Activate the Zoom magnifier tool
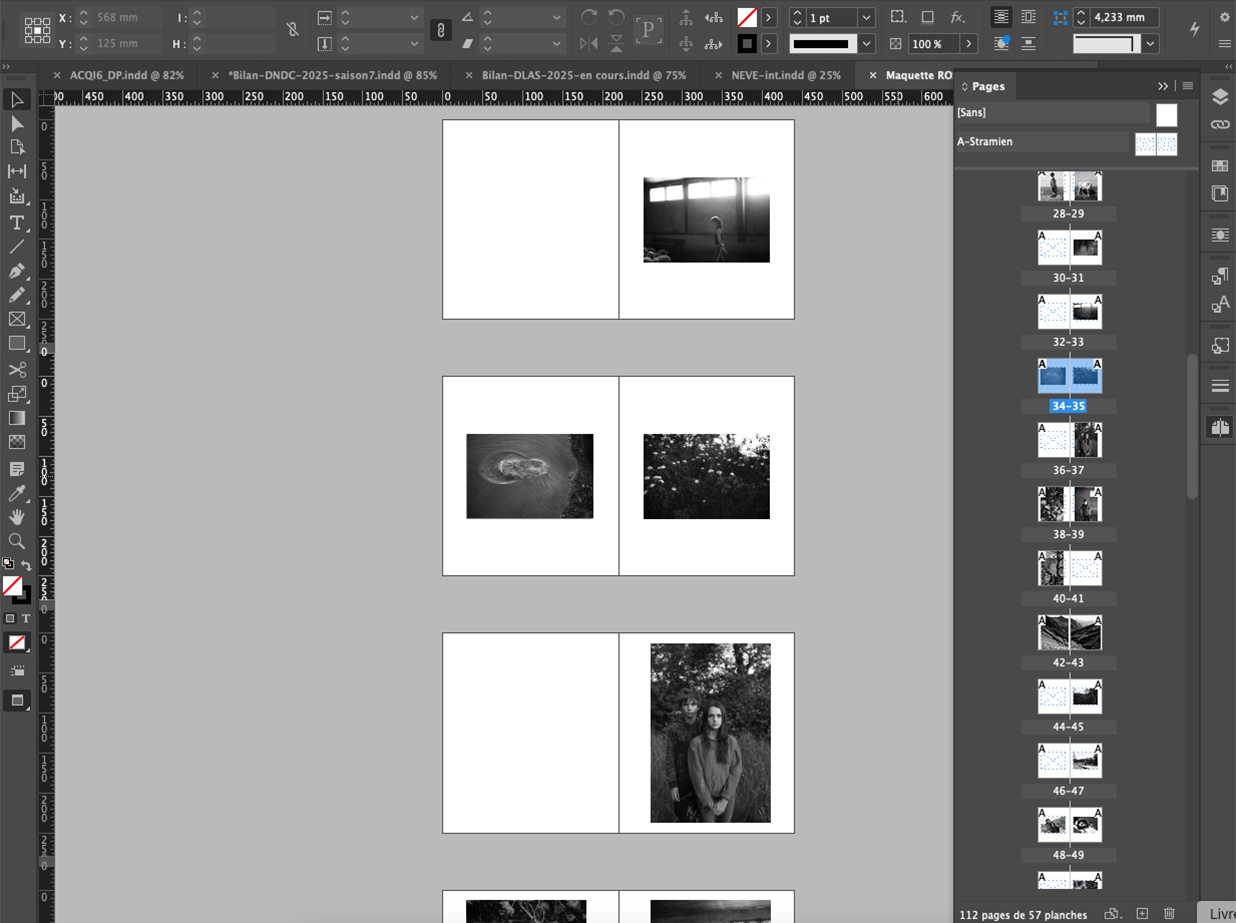1236x923 pixels. tap(17, 541)
